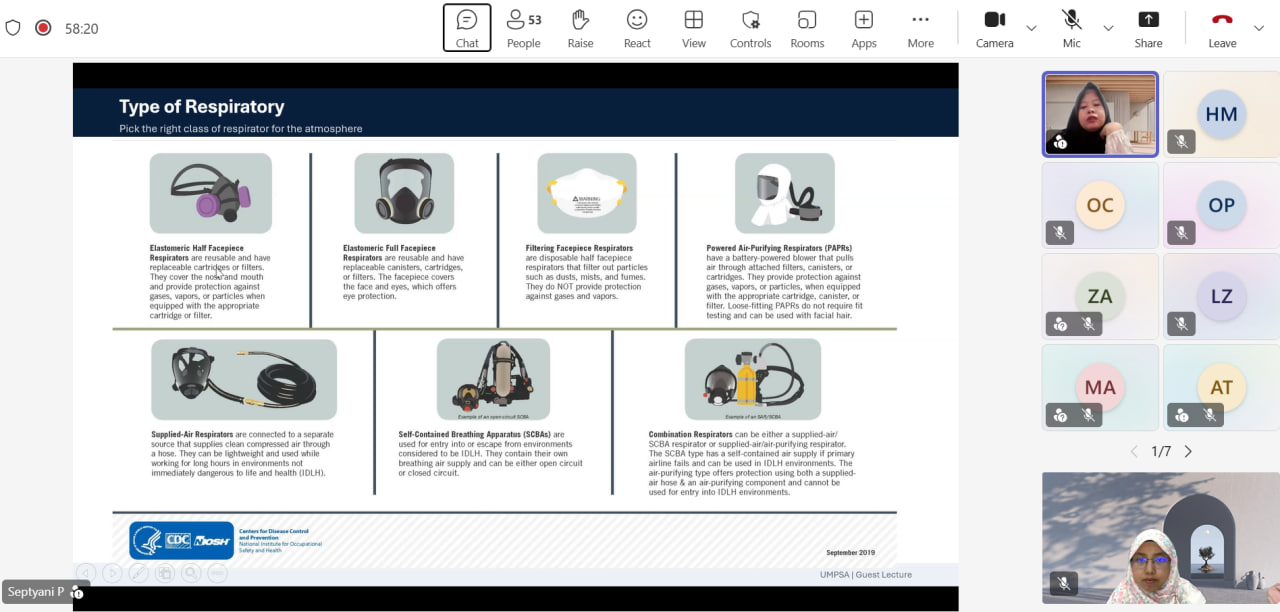Toggle the Camera on
The image size is (1280, 612).
[x=994, y=28]
